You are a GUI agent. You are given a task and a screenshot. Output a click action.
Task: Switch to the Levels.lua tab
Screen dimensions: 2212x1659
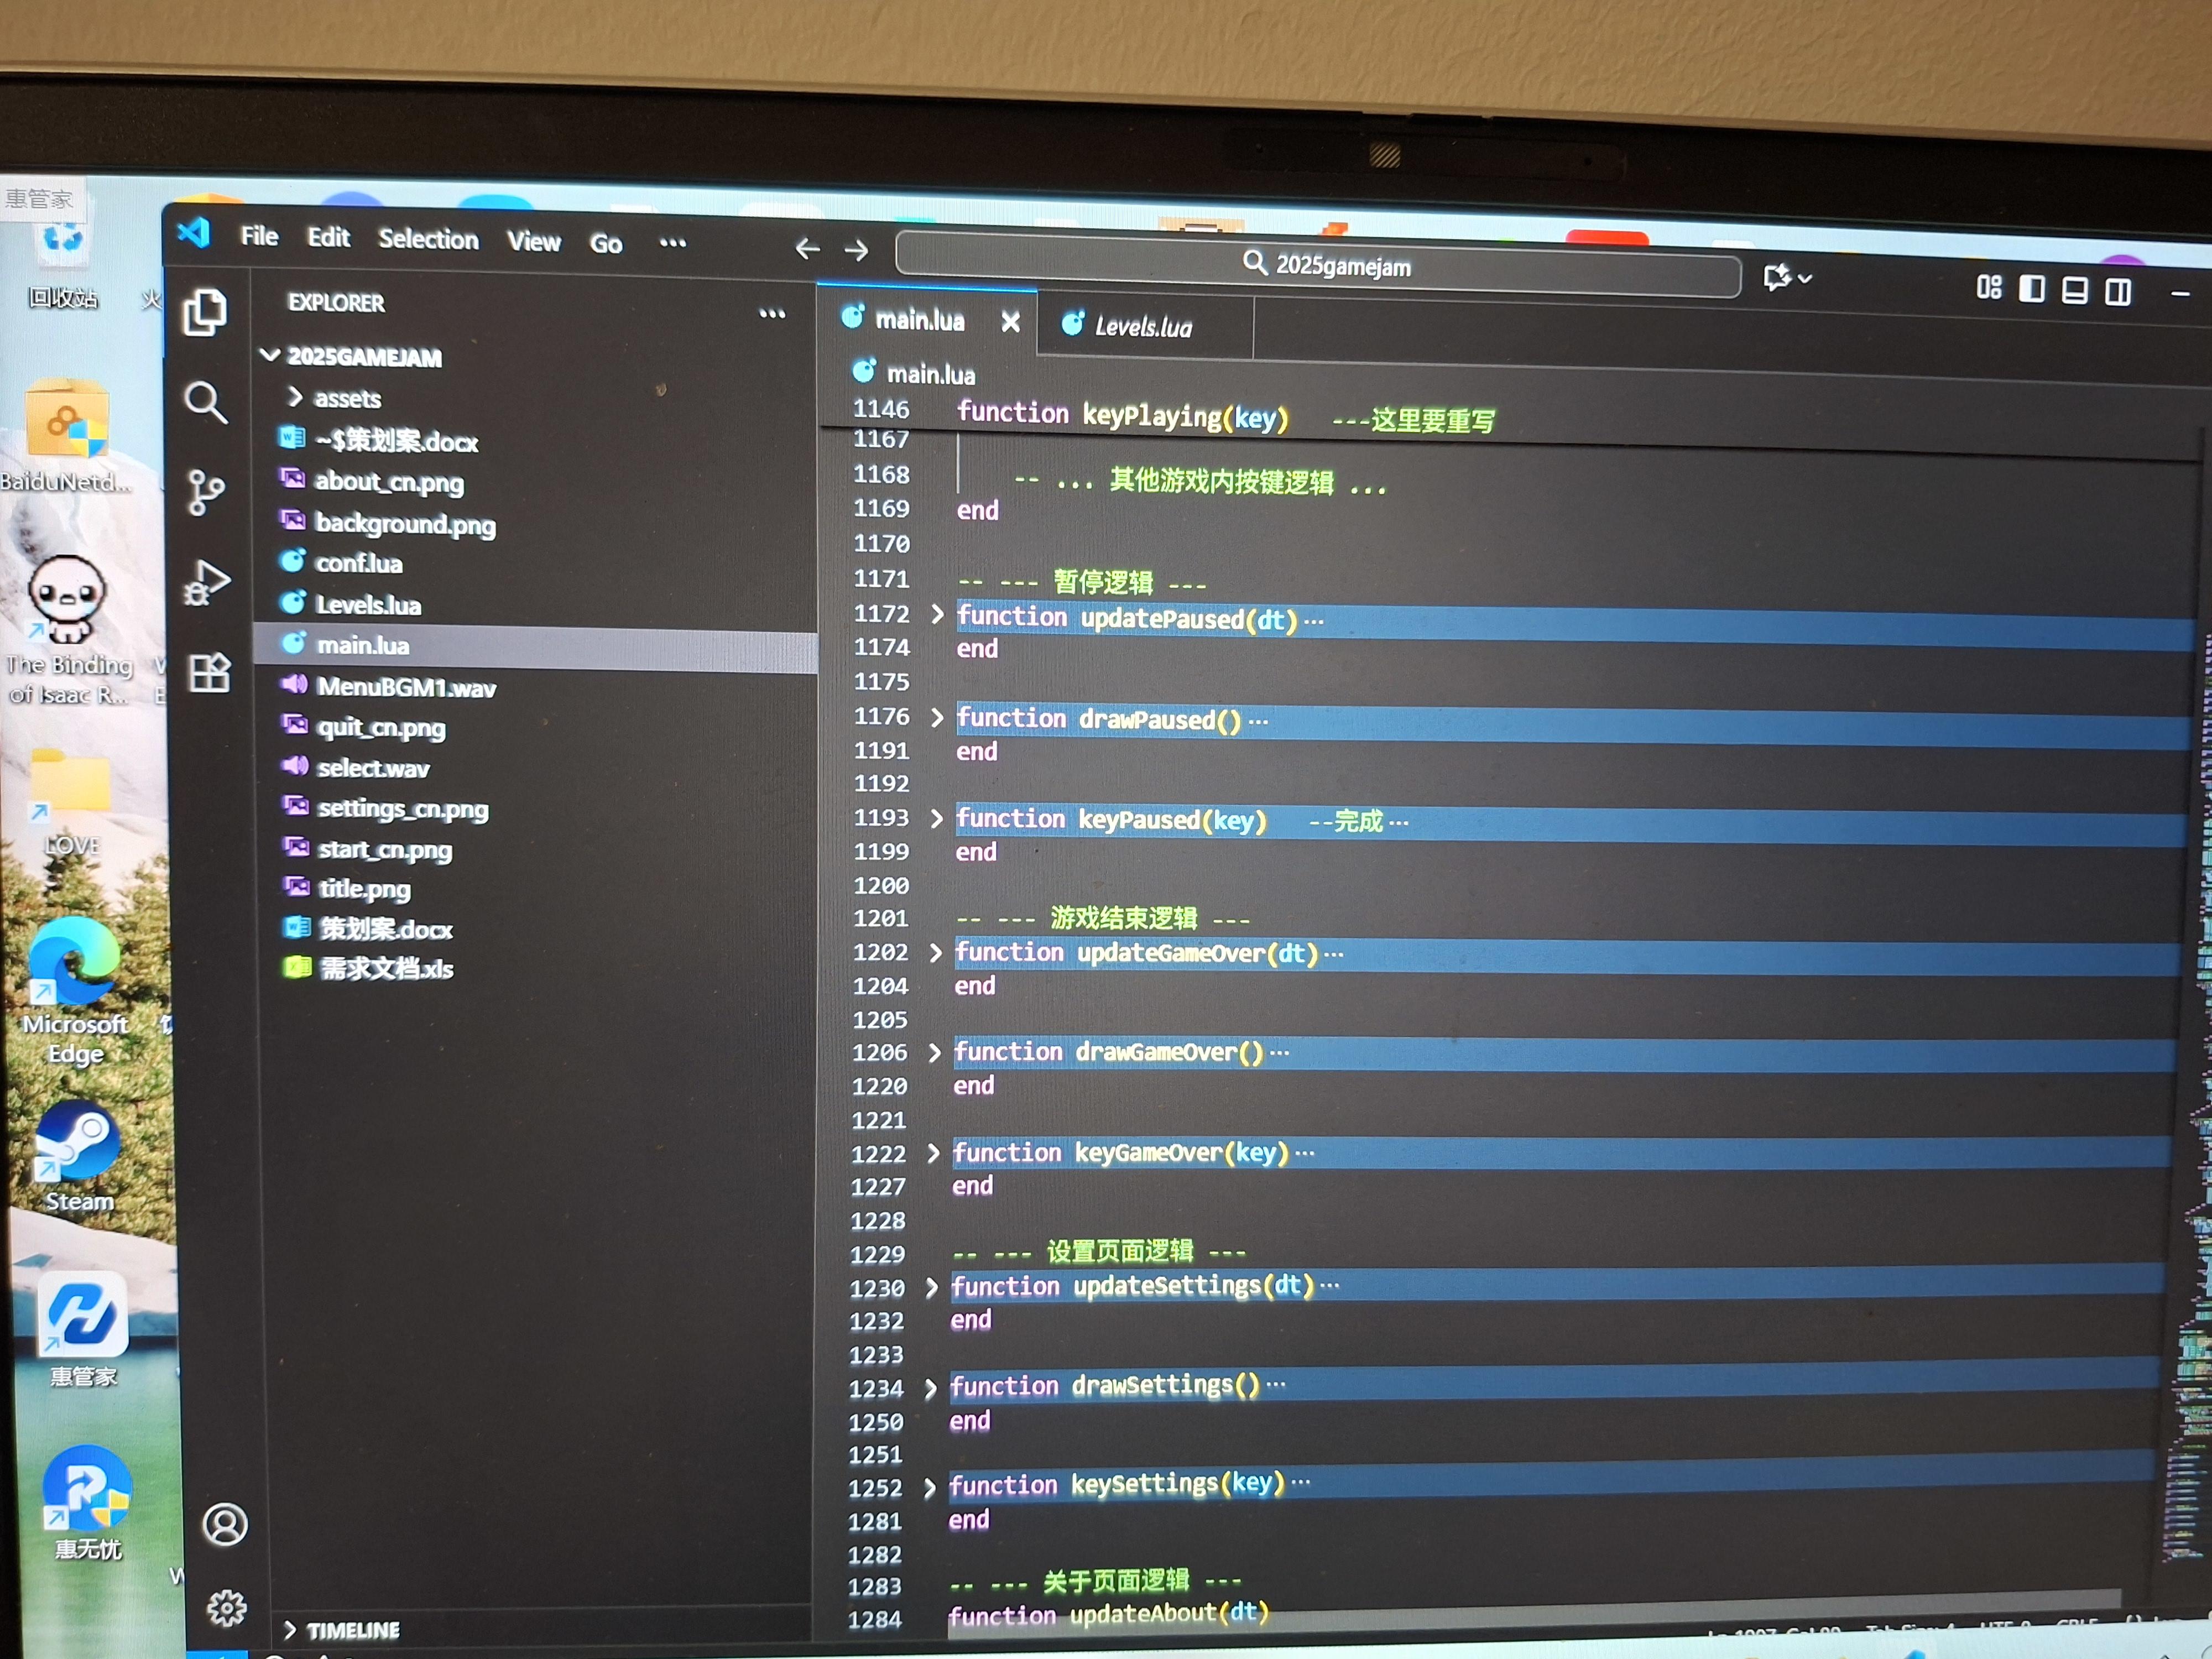pos(1142,327)
